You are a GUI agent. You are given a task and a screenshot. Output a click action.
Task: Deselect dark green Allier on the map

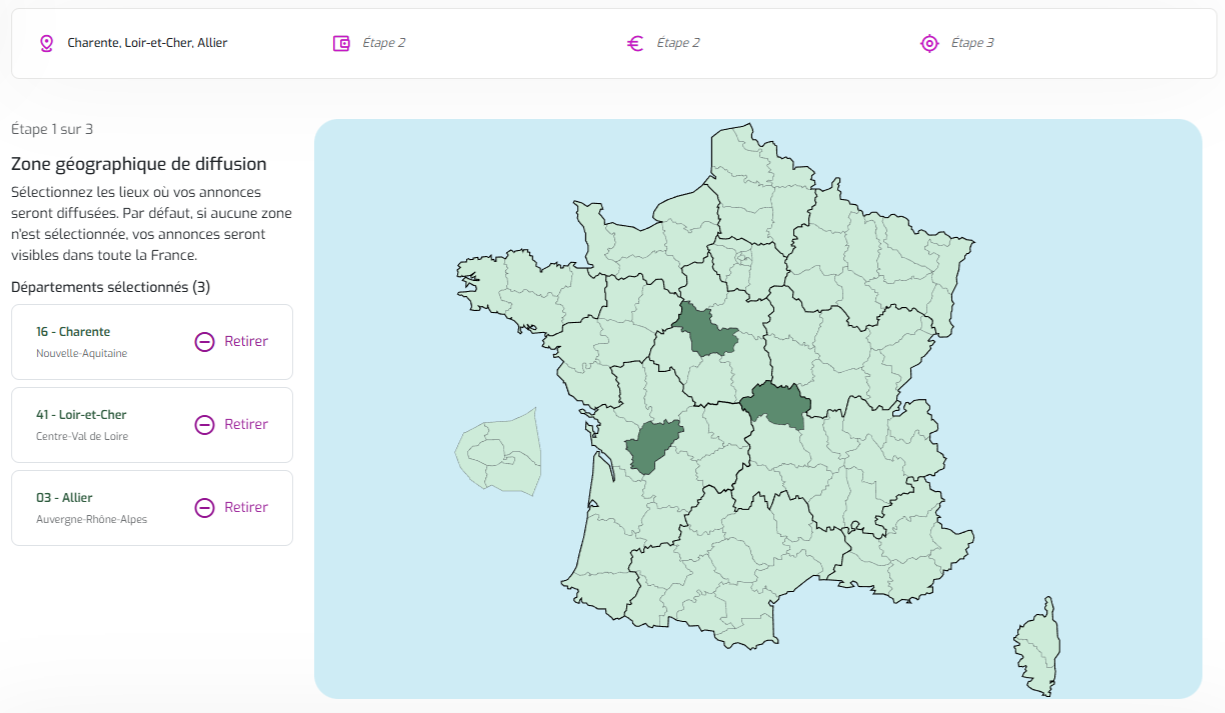(776, 403)
